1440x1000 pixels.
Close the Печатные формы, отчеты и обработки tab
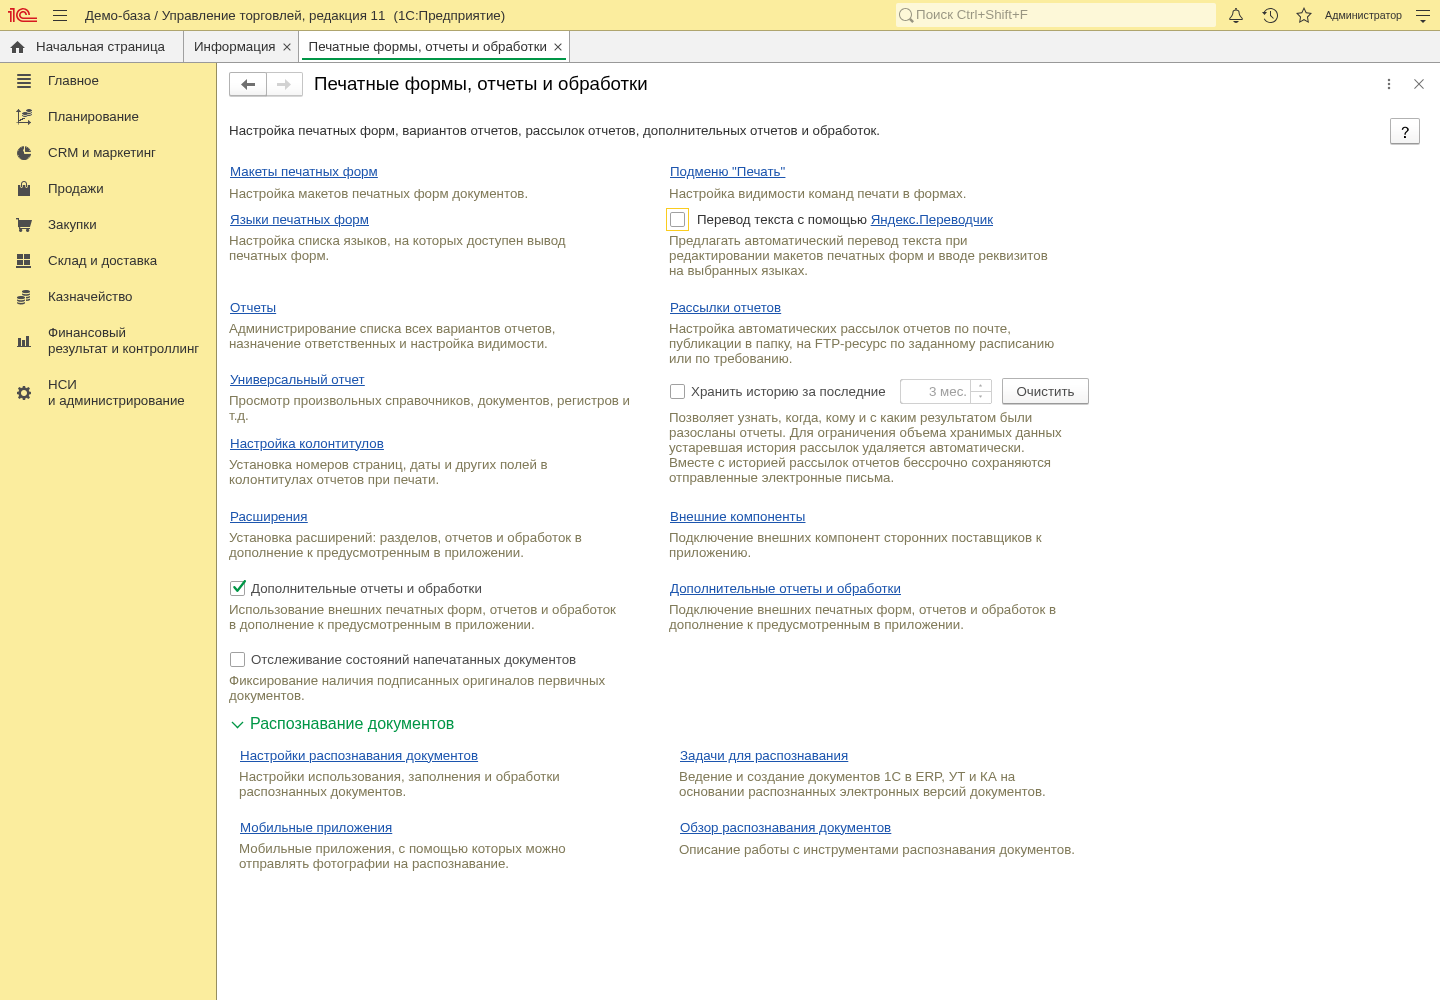click(x=558, y=47)
